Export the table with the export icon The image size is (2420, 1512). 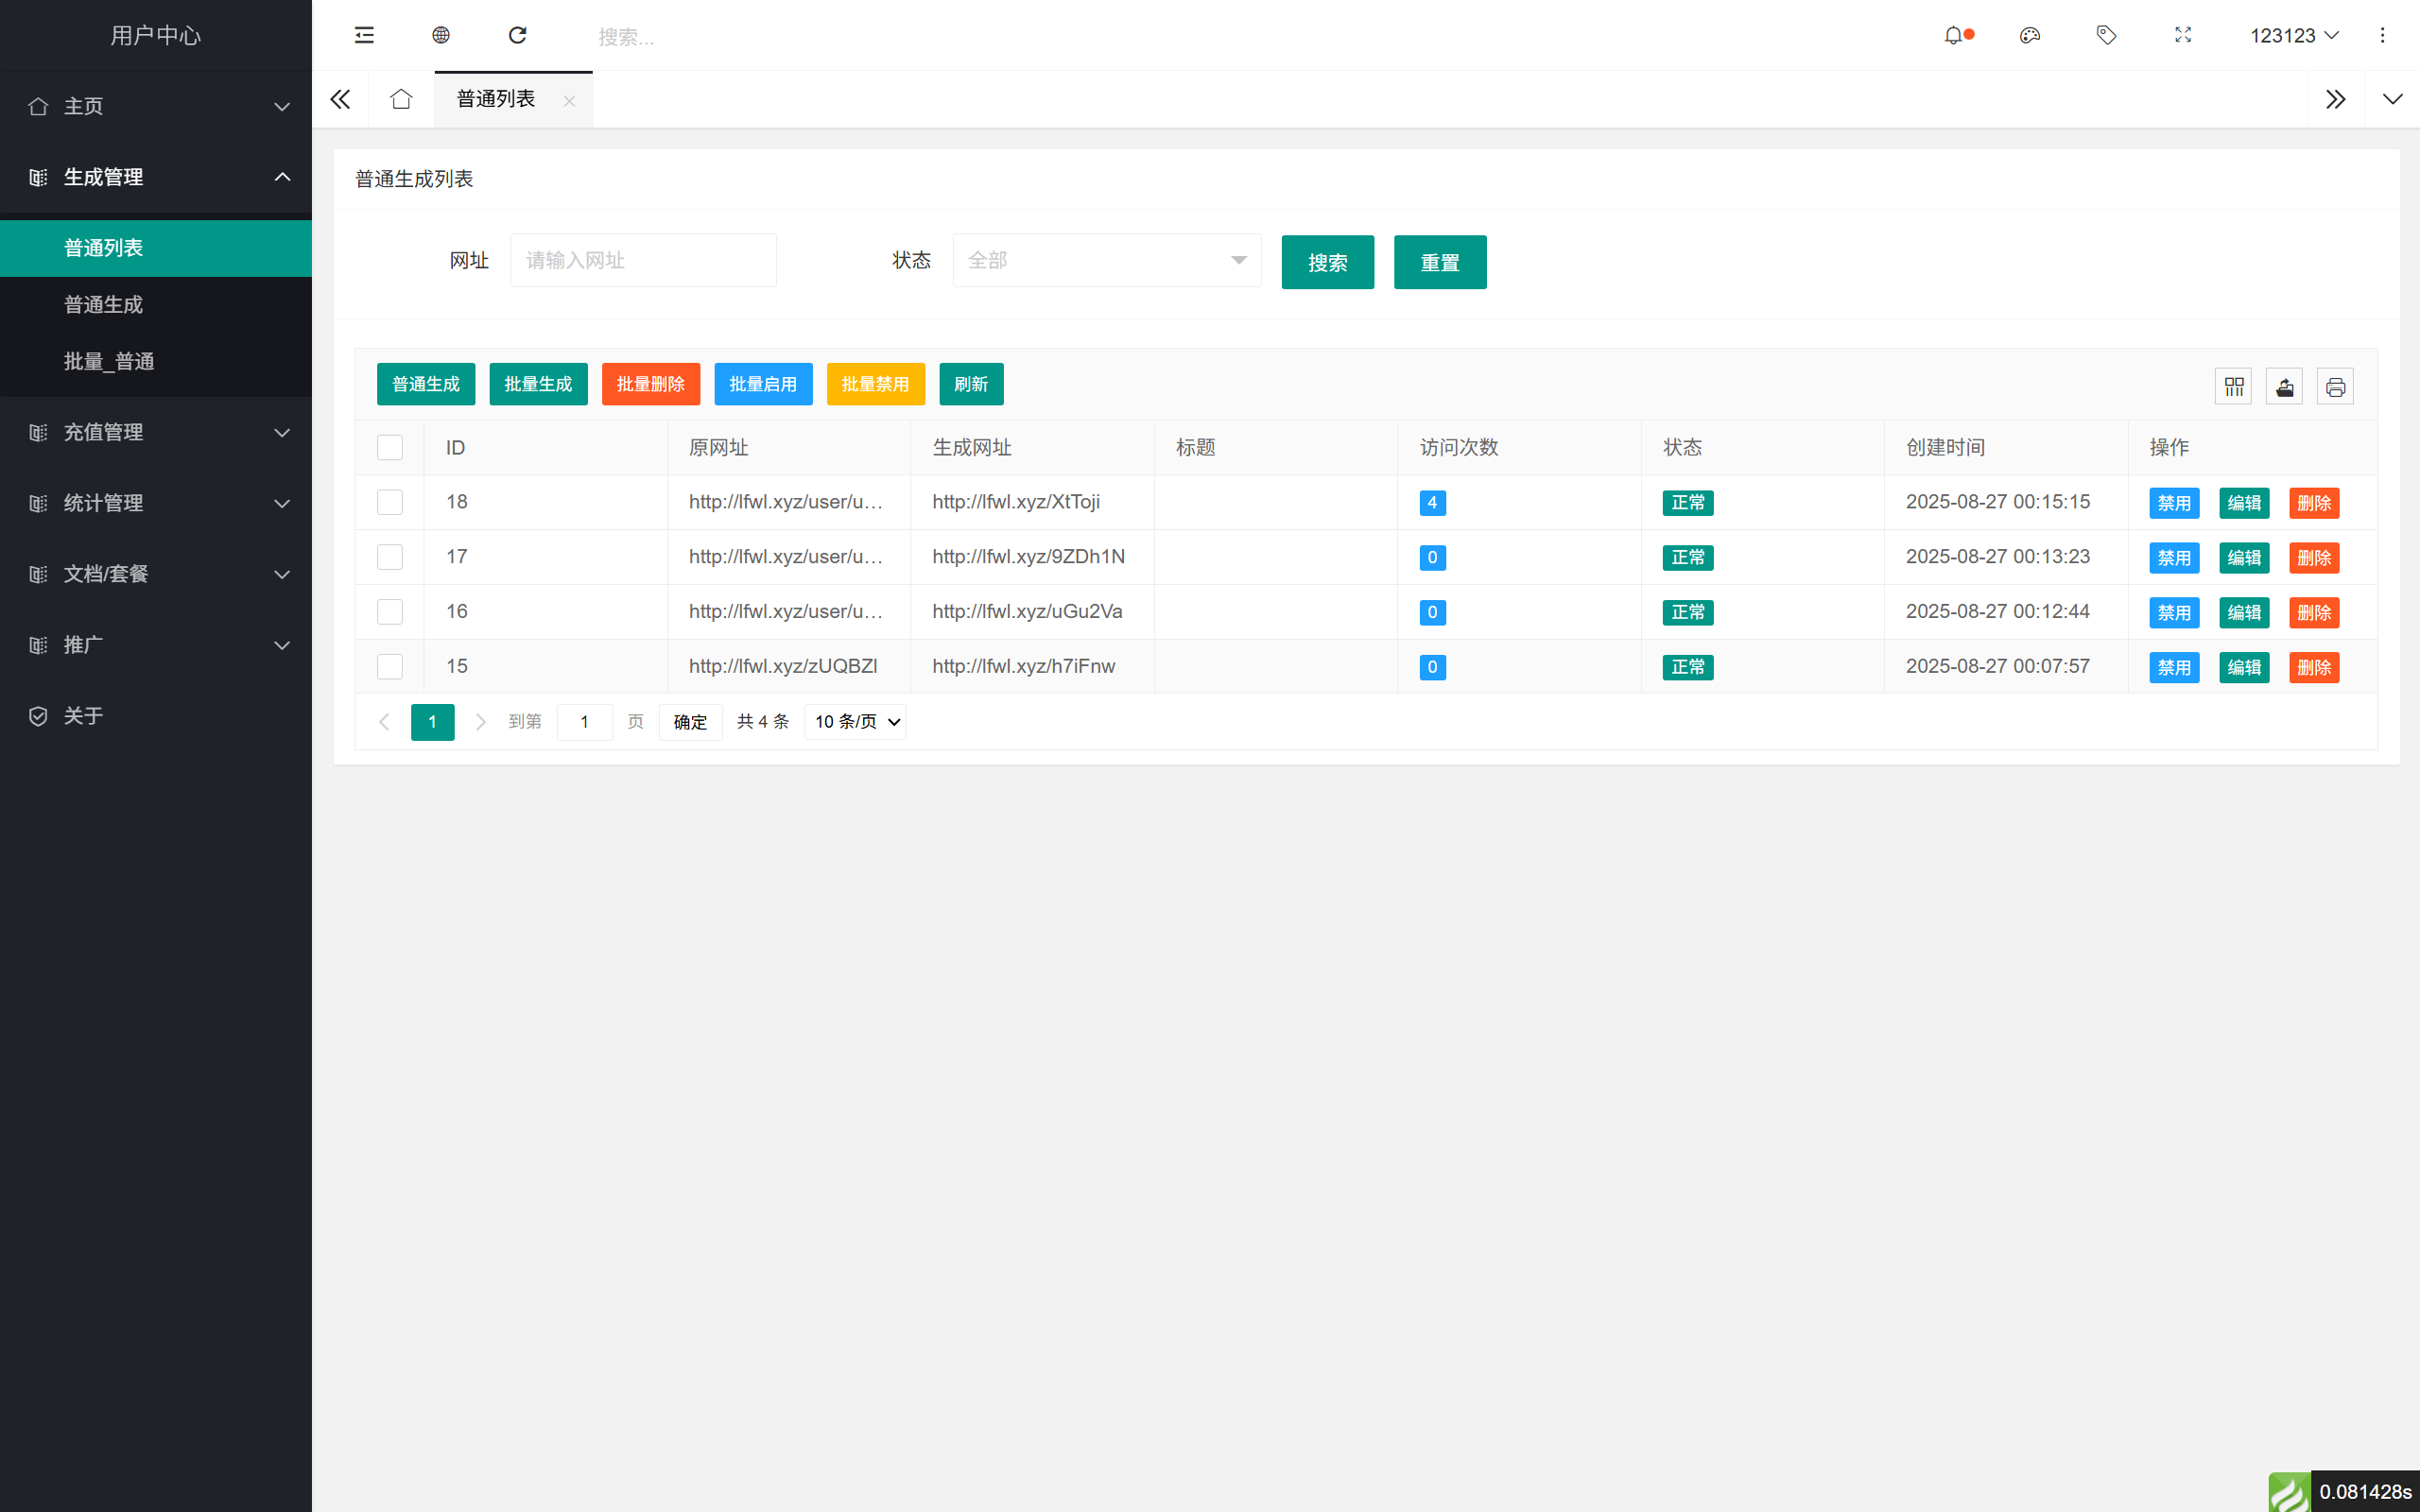point(2285,386)
